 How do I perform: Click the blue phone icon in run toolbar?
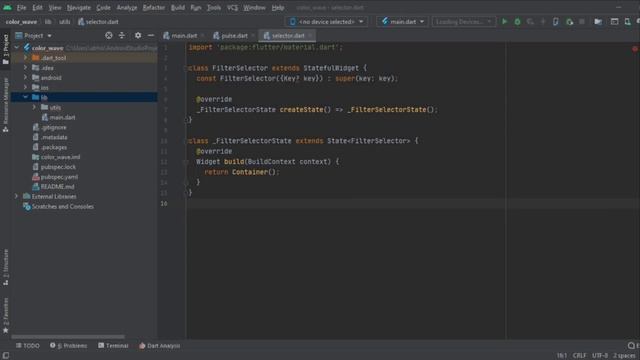point(556,22)
